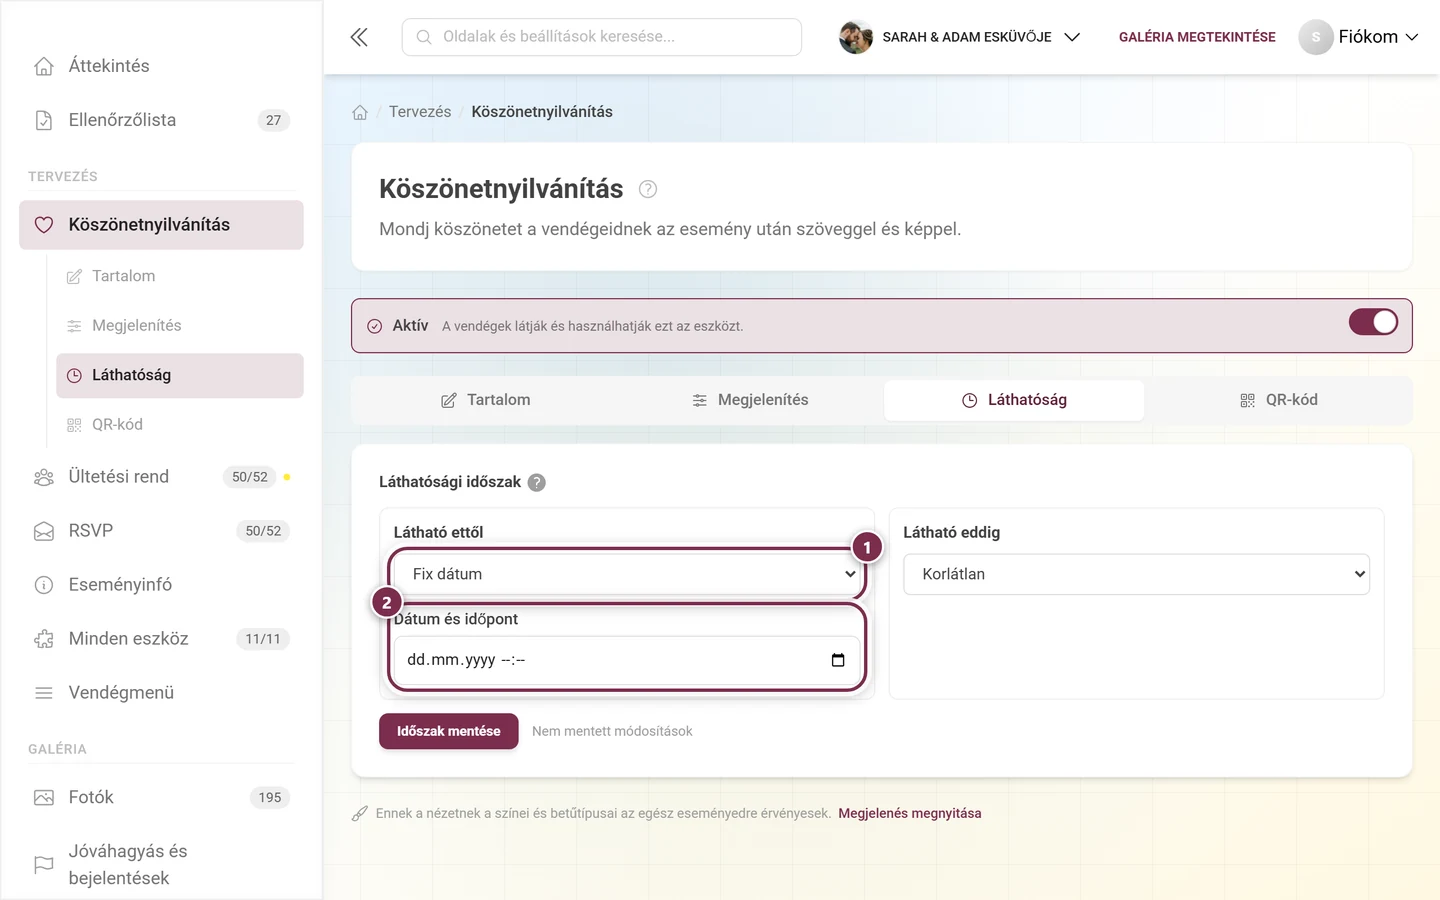Open Minden eszköz in the sidebar

click(x=161, y=639)
